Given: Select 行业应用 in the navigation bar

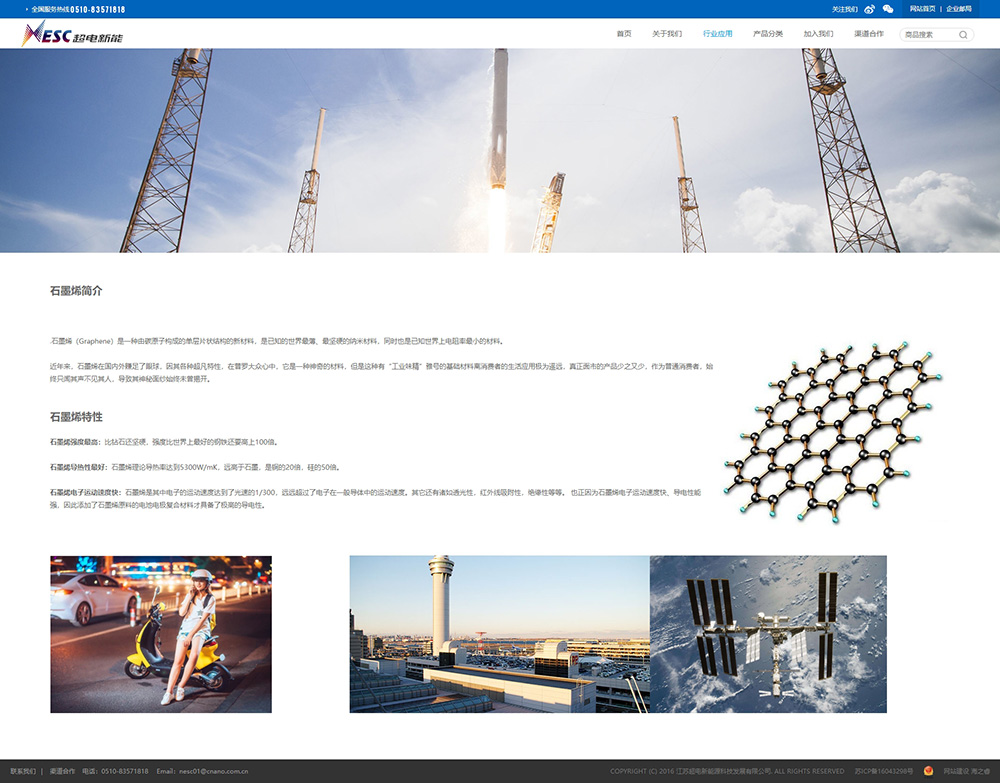Looking at the screenshot, I should (x=717, y=34).
